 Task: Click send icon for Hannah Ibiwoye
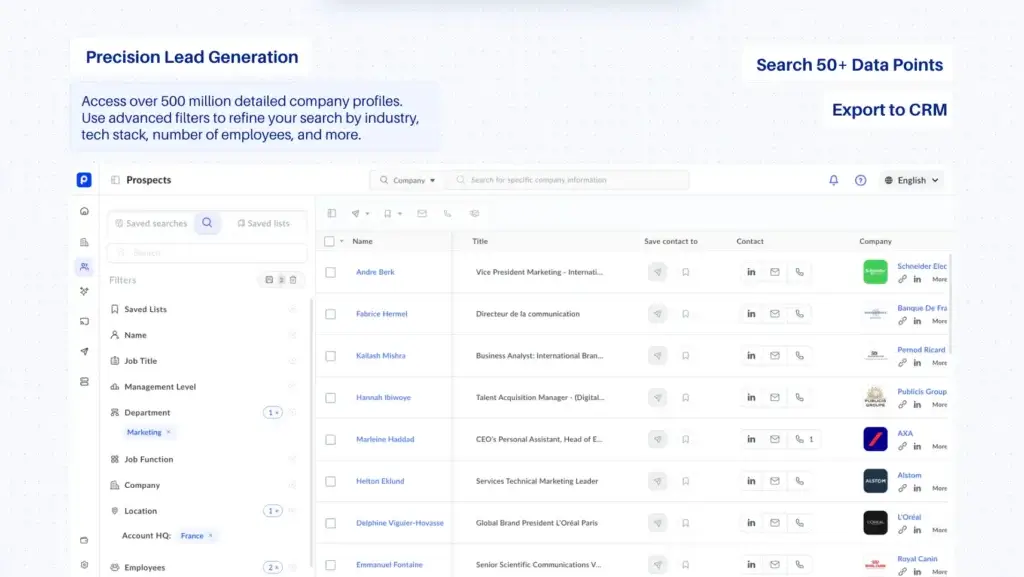tap(657, 398)
